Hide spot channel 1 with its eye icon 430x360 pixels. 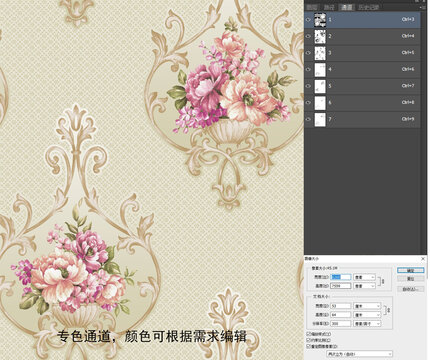point(308,20)
